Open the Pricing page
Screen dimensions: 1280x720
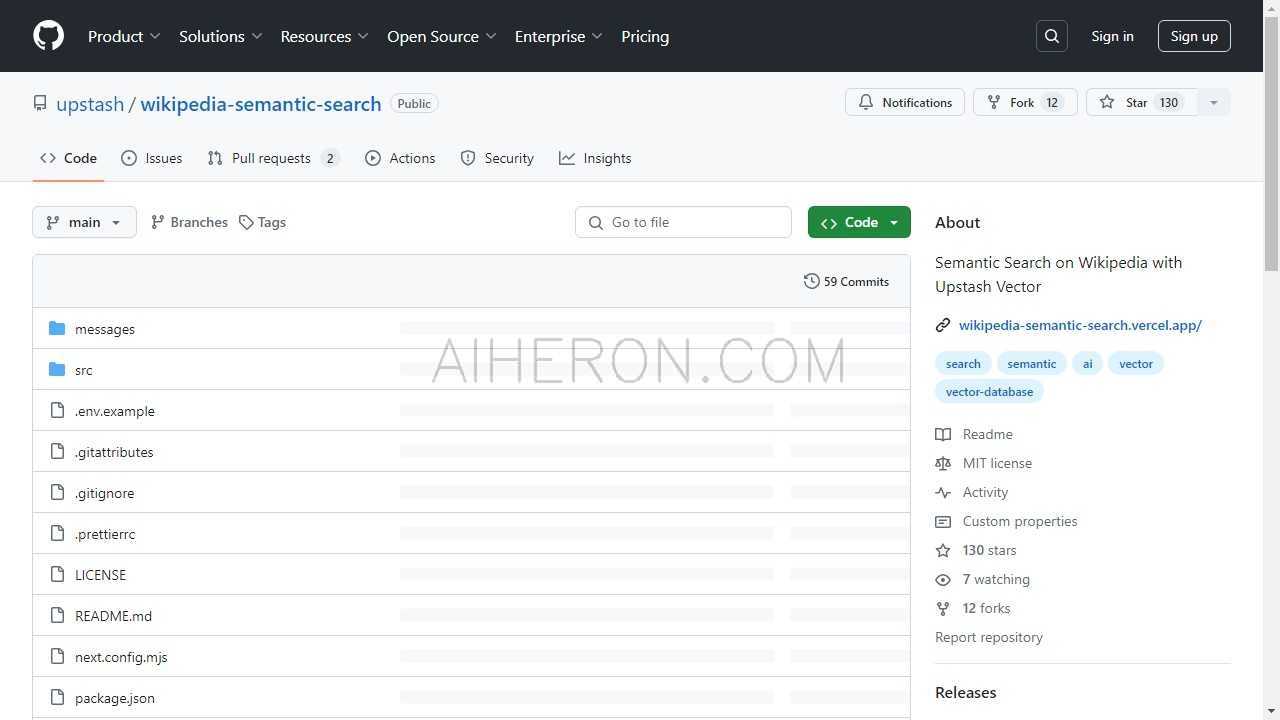(645, 36)
